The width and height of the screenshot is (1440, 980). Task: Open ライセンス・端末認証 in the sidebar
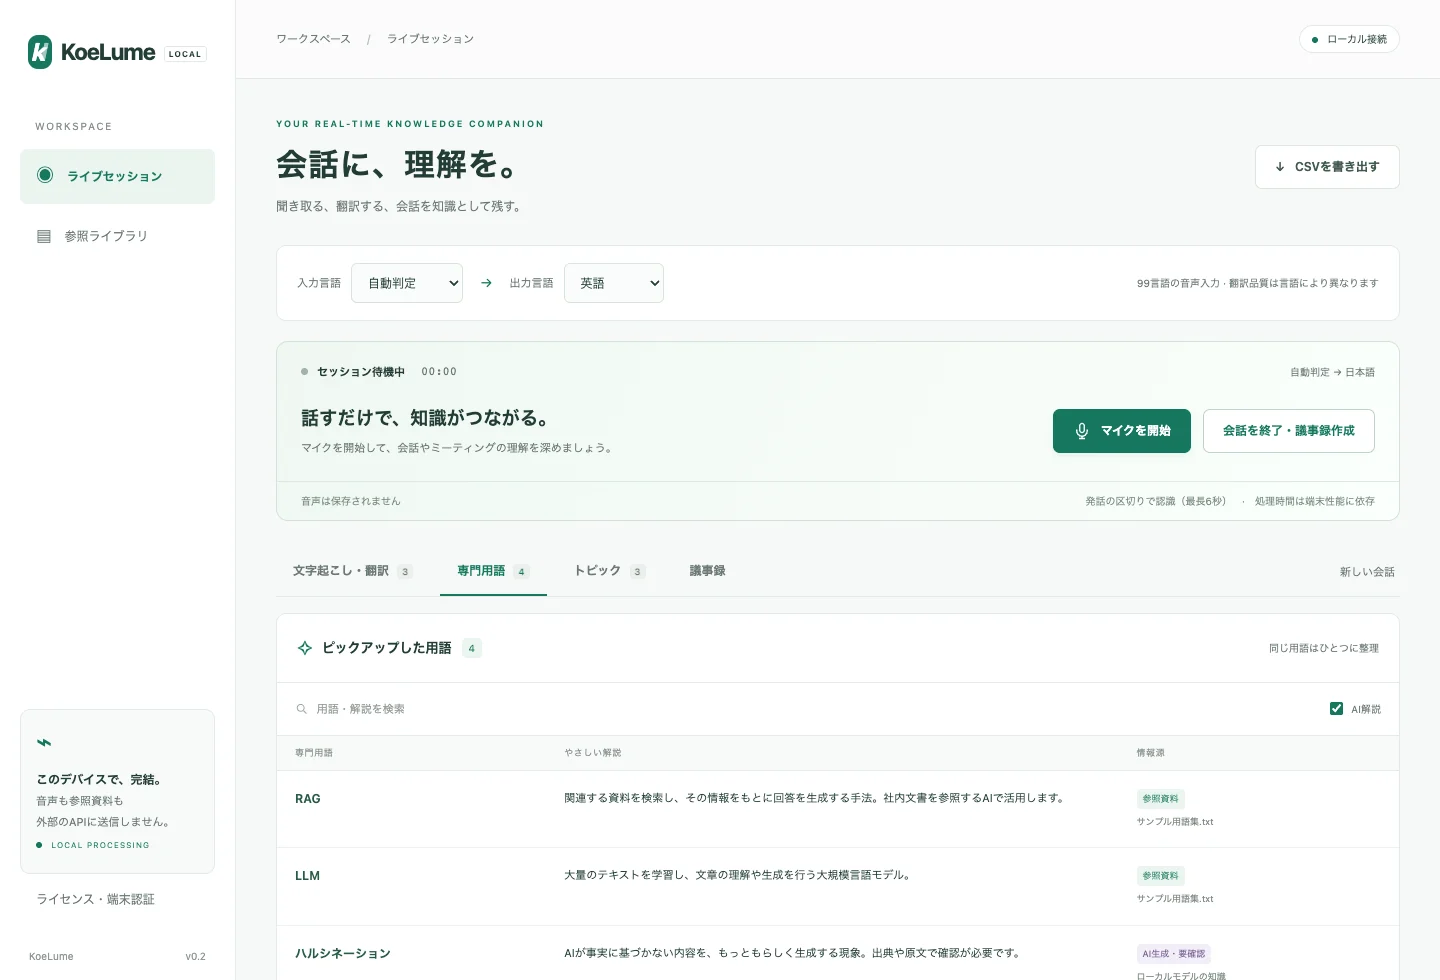tap(96, 899)
